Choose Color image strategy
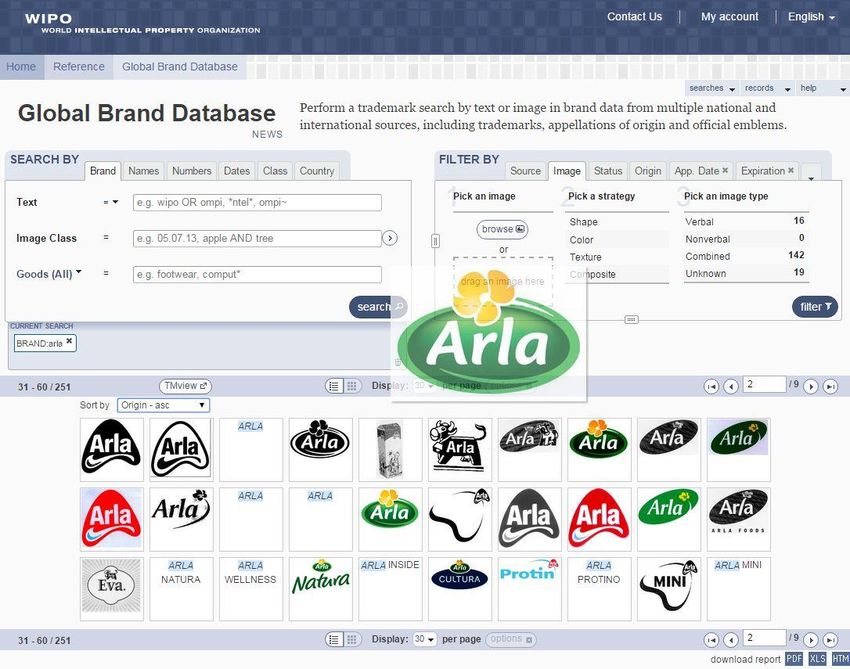This screenshot has width=850, height=669. [x=619, y=240]
